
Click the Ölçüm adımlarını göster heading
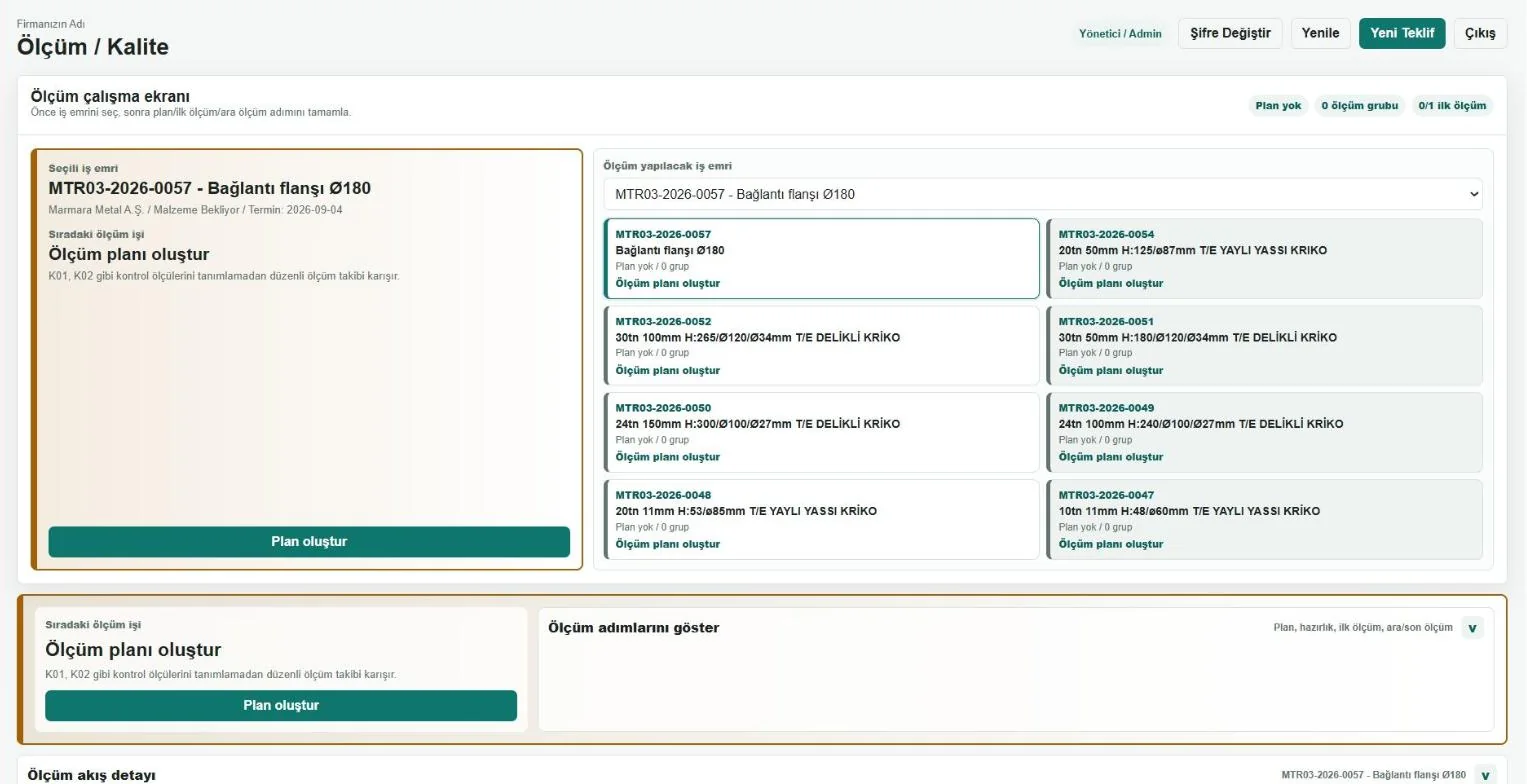click(x=634, y=628)
